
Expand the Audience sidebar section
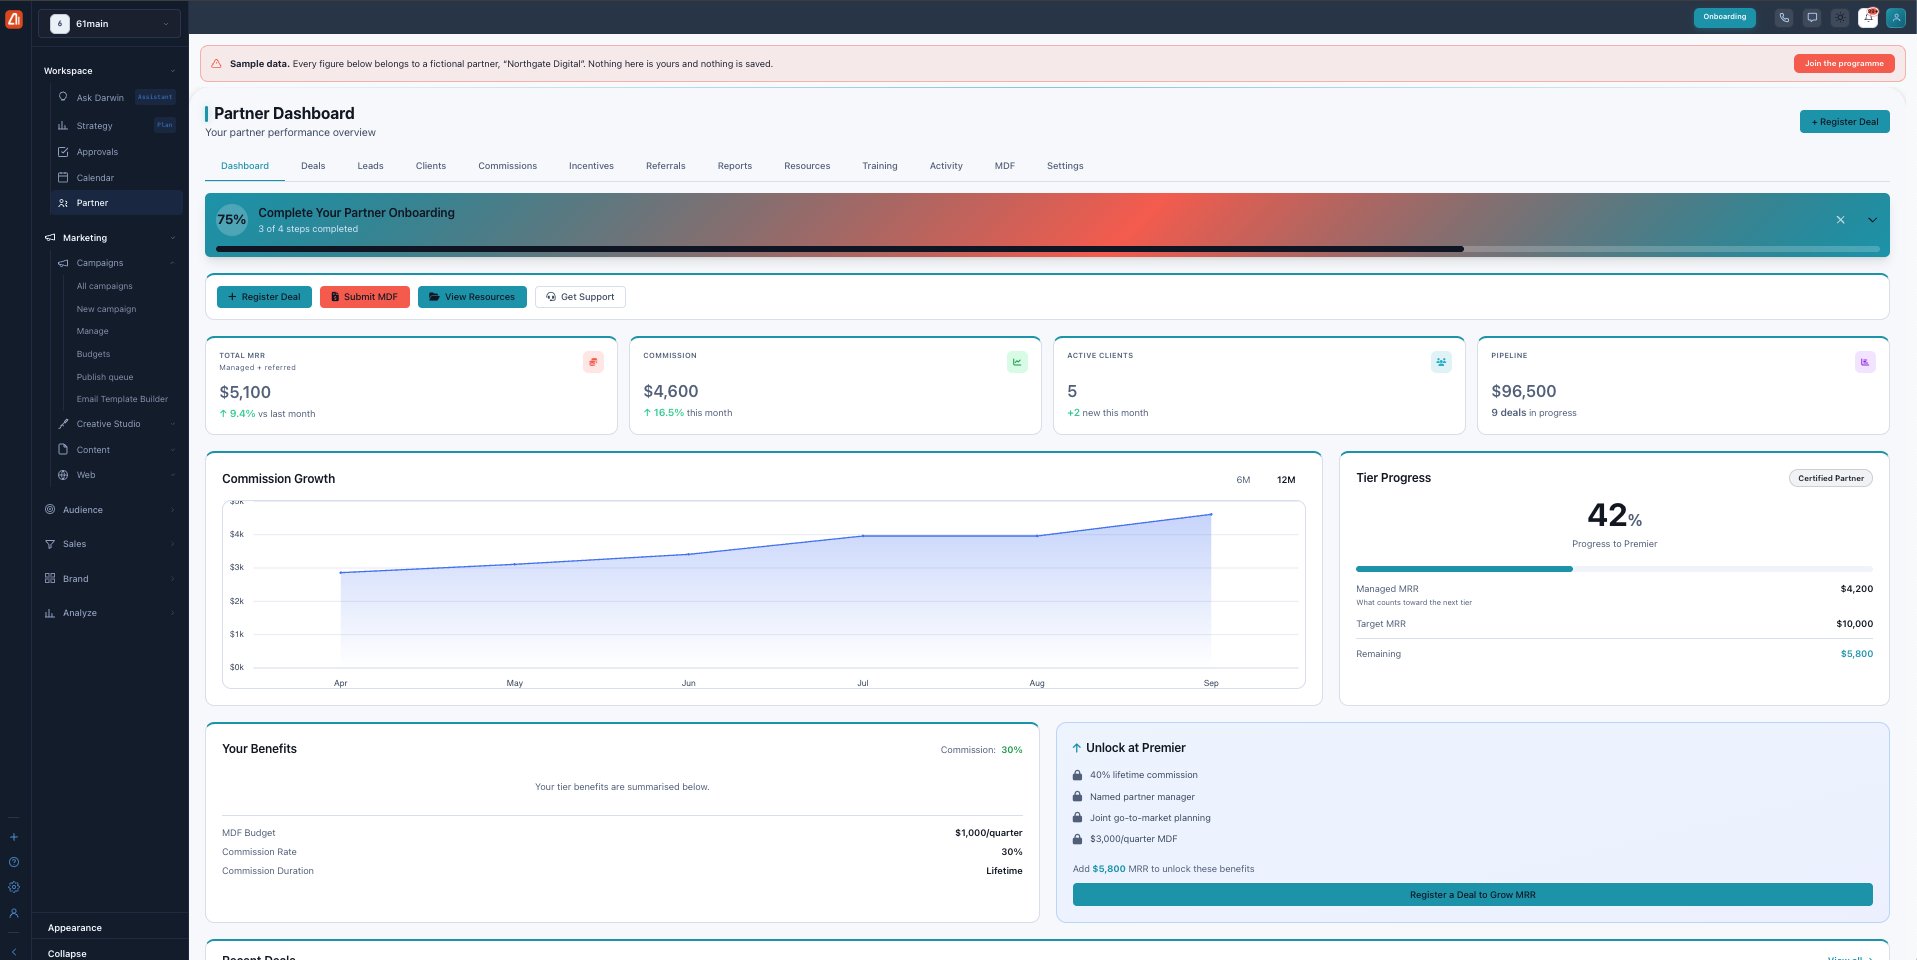click(110, 510)
